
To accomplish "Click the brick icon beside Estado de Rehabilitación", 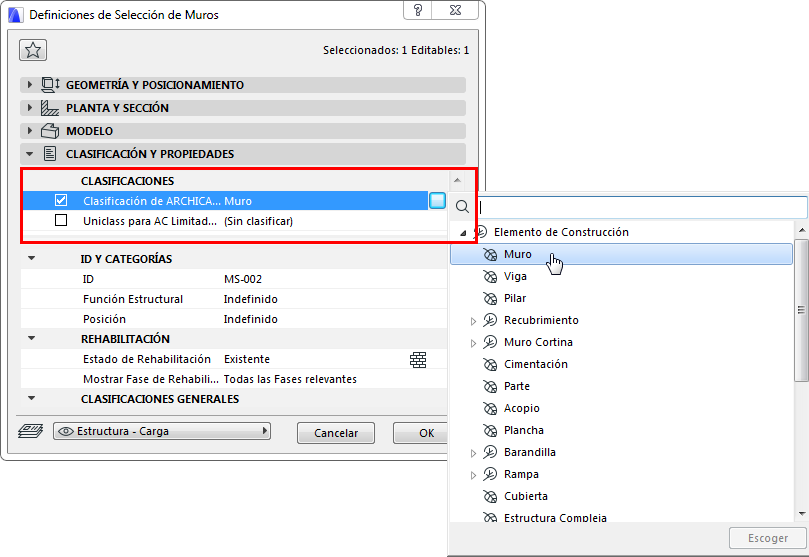I will click(x=418, y=359).
